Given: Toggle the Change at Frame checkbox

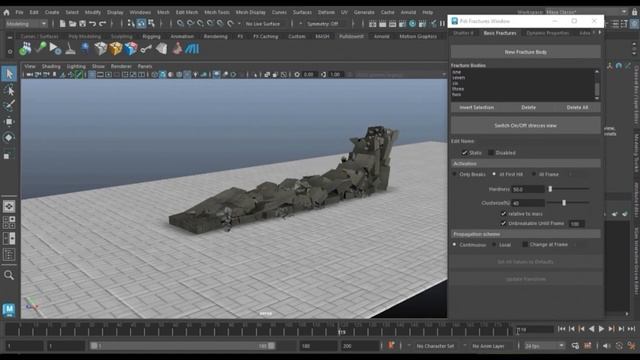Looking at the screenshot, I should coord(525,244).
